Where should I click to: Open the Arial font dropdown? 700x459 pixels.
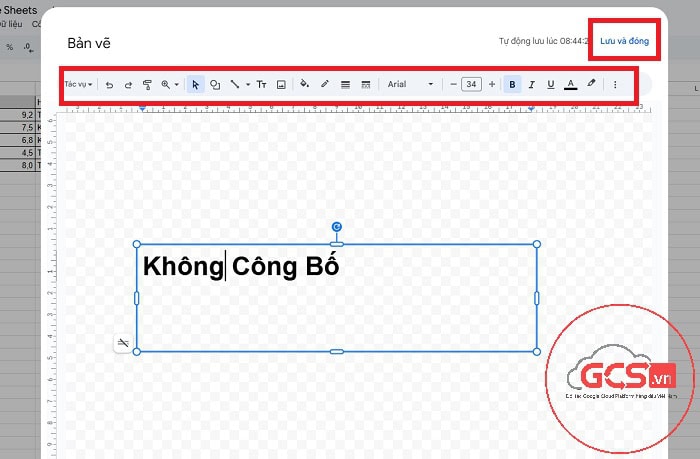coord(410,85)
